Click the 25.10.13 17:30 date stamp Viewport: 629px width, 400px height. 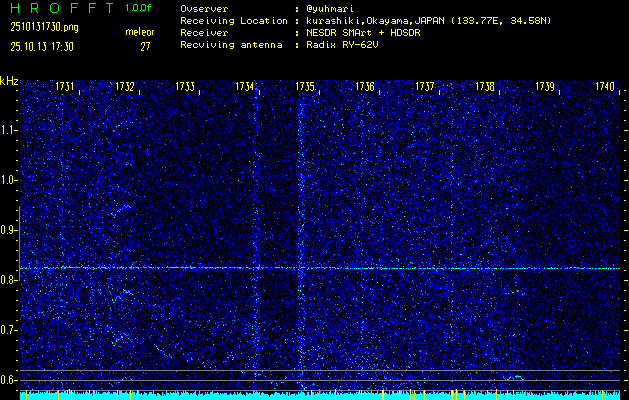pos(44,45)
